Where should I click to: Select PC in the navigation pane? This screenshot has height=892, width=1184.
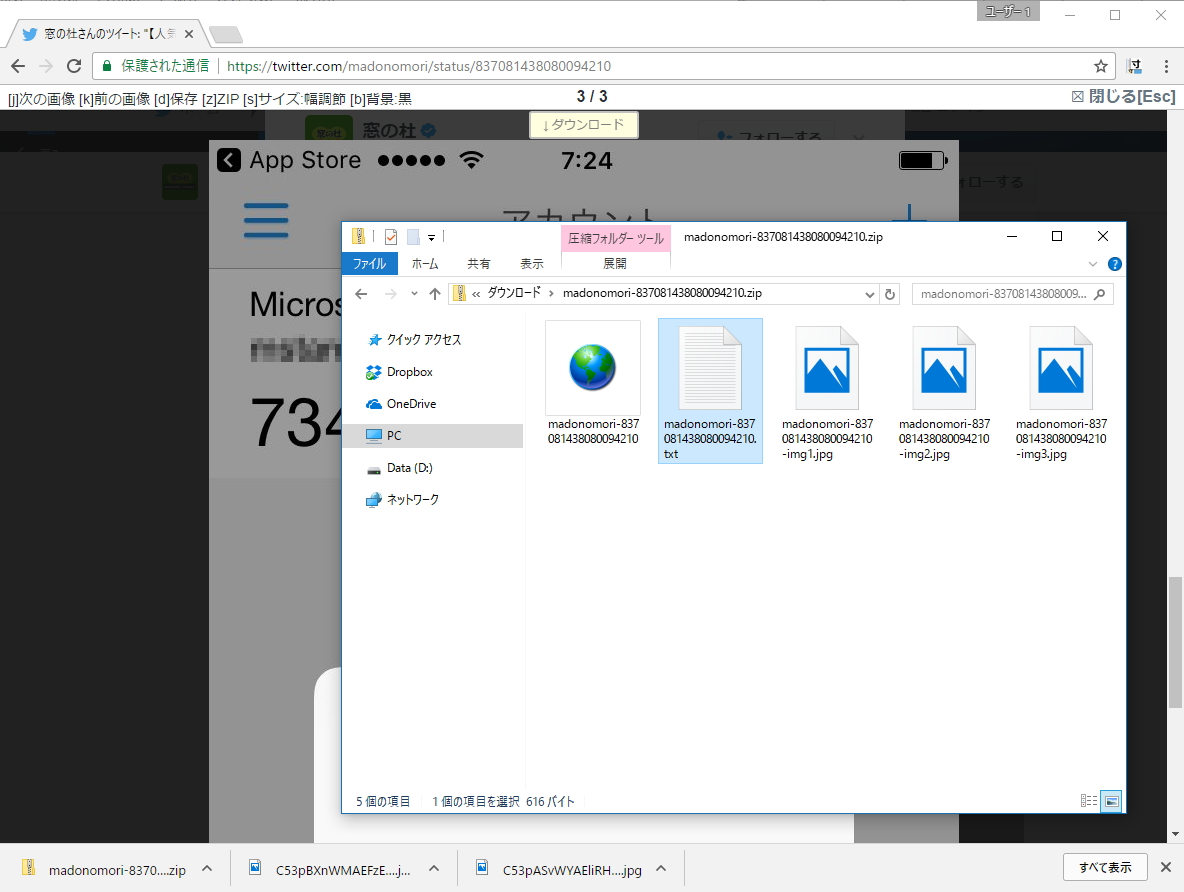433,436
